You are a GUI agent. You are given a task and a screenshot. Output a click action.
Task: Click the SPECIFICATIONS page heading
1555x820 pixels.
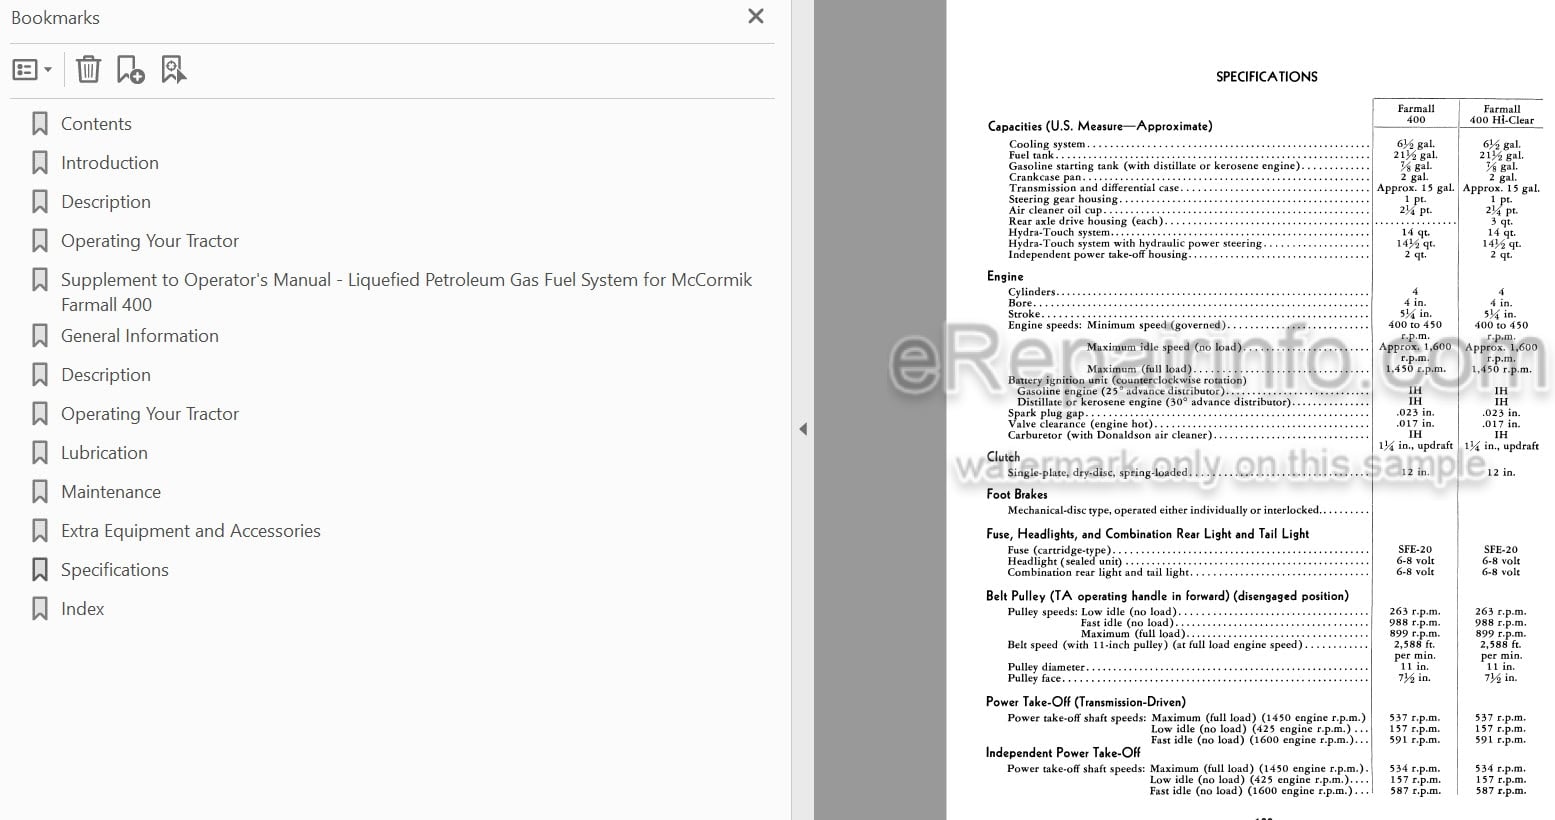point(1266,77)
